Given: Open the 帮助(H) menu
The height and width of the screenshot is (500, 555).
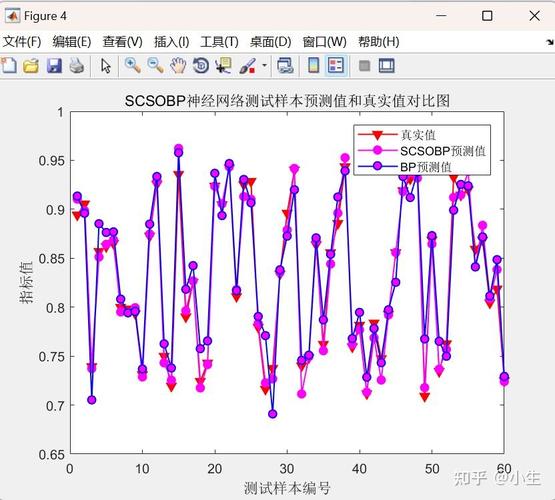Looking at the screenshot, I should click(379, 42).
